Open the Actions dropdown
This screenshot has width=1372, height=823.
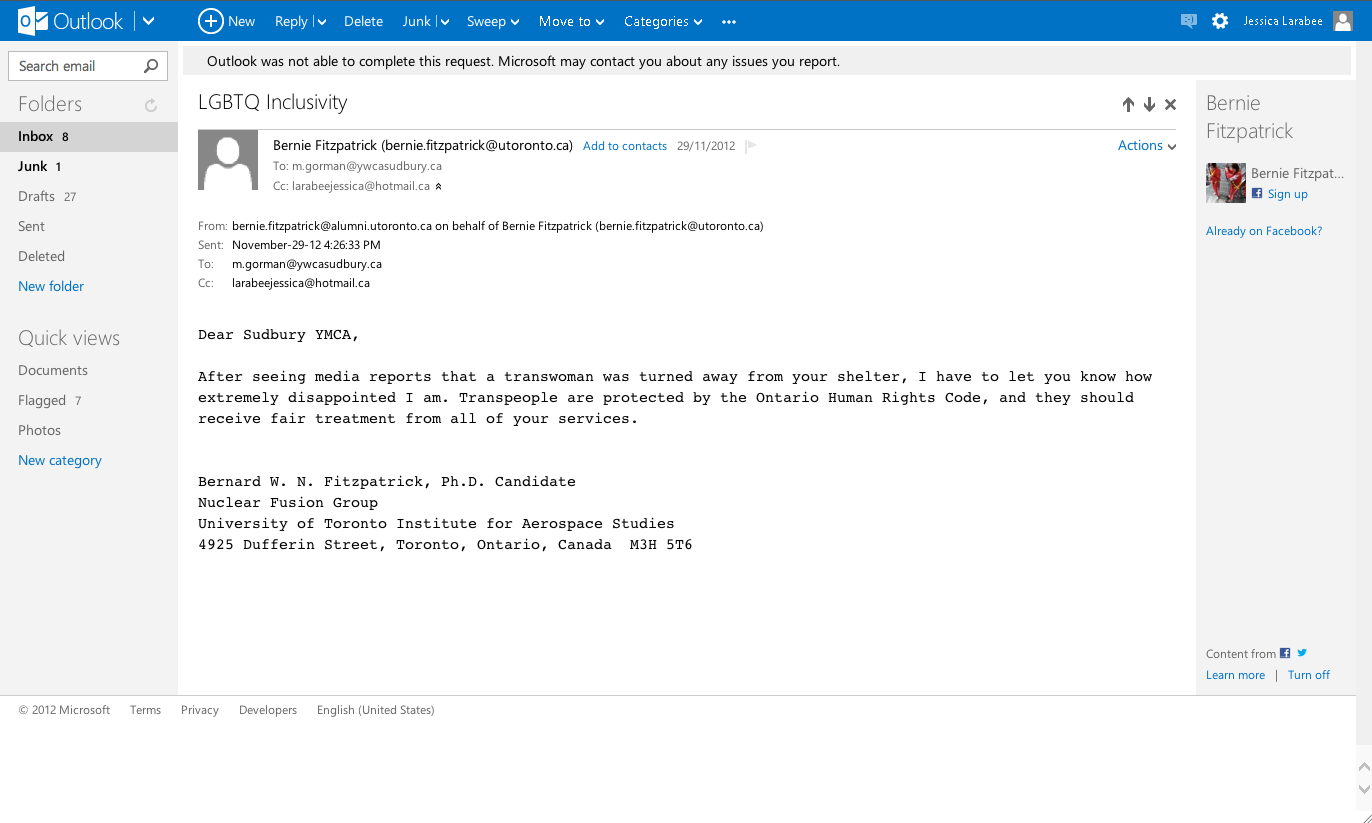click(1147, 146)
